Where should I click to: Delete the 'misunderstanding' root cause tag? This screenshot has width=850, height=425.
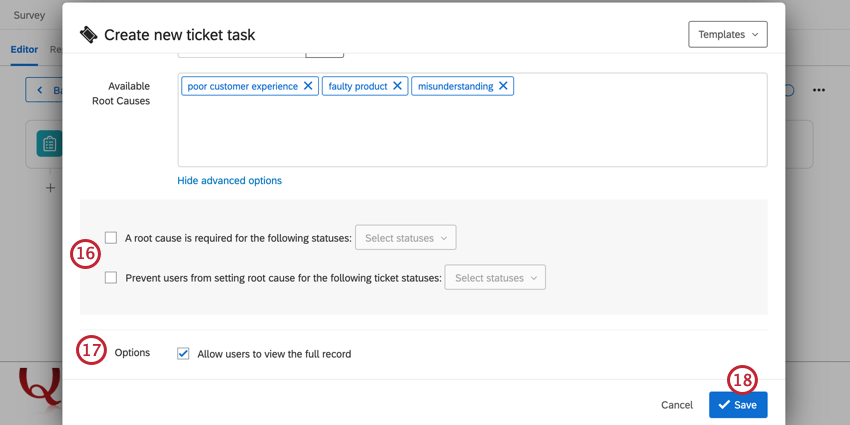(504, 86)
